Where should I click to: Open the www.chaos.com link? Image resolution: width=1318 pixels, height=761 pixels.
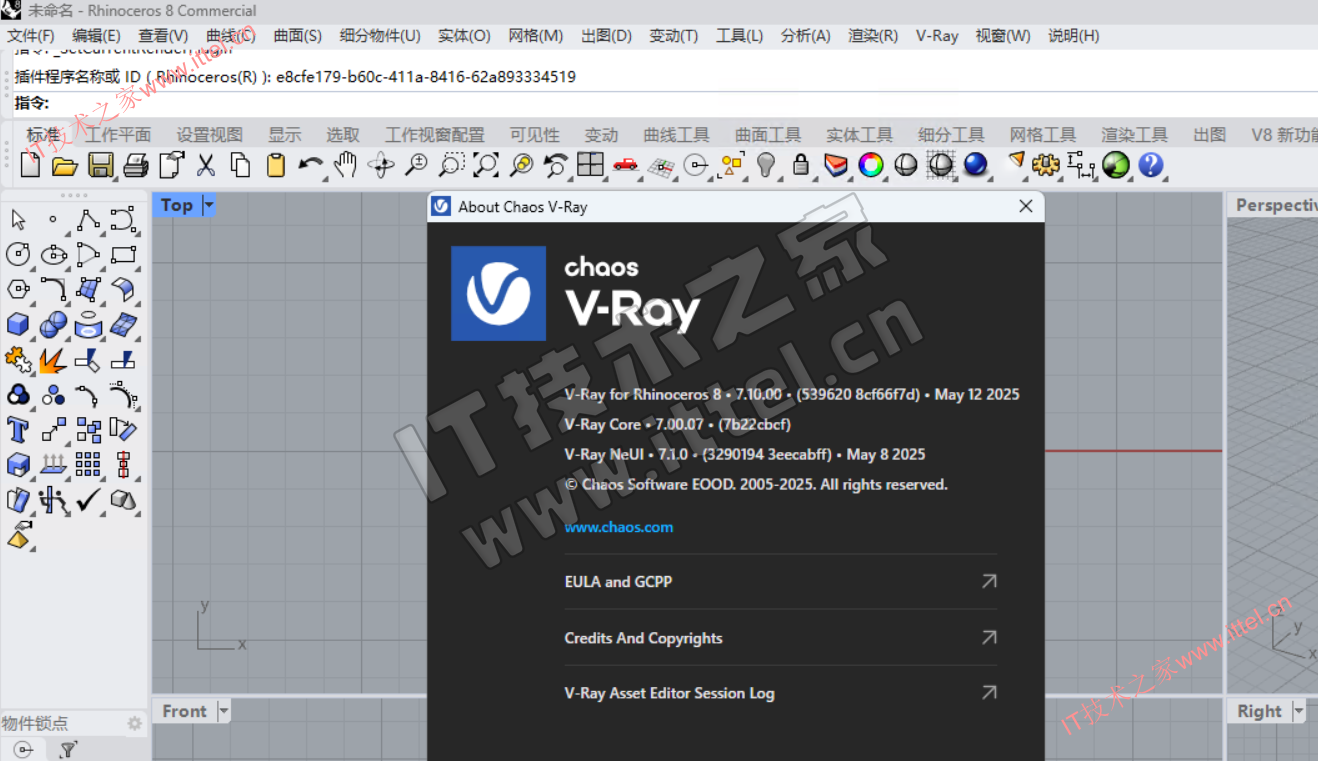(x=618, y=527)
